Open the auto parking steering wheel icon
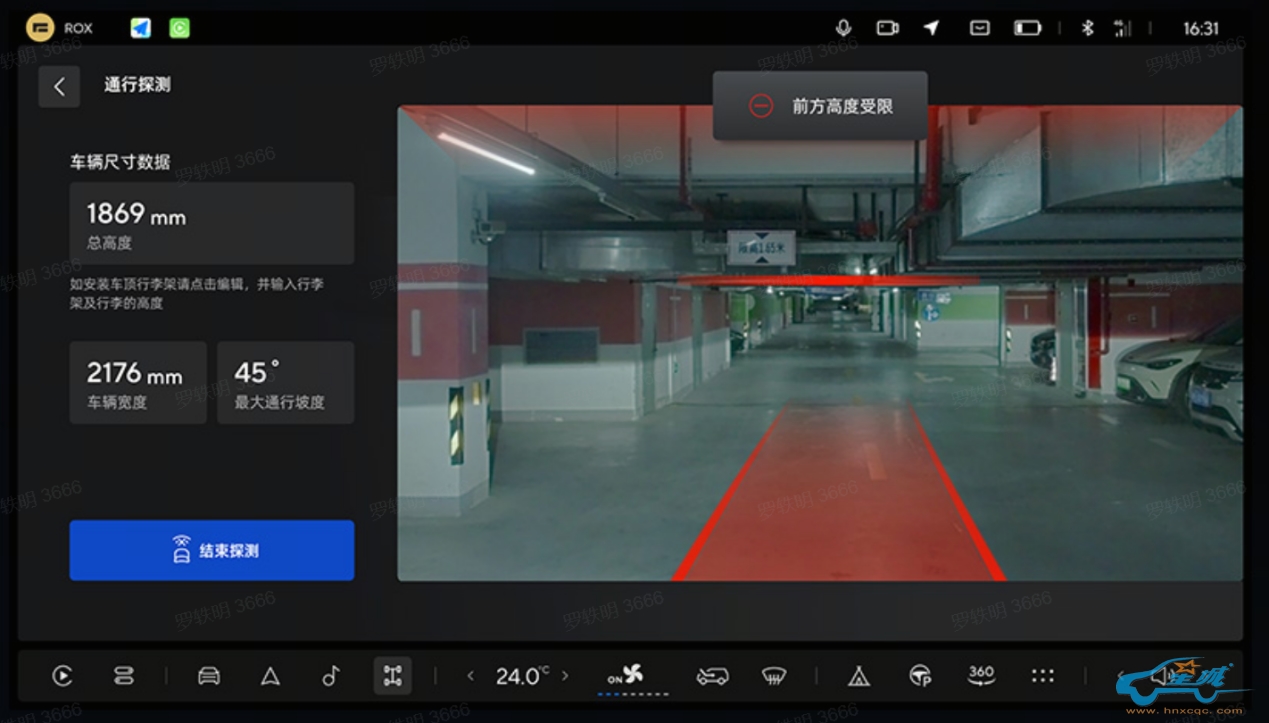Screen dimensions: 1269x723 point(920,676)
